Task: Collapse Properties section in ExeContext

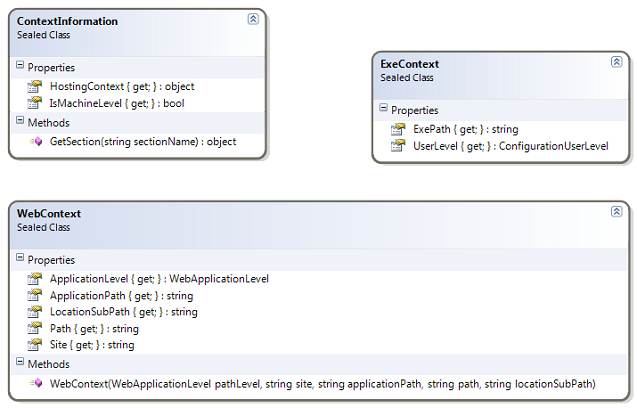Action: pos(384,108)
